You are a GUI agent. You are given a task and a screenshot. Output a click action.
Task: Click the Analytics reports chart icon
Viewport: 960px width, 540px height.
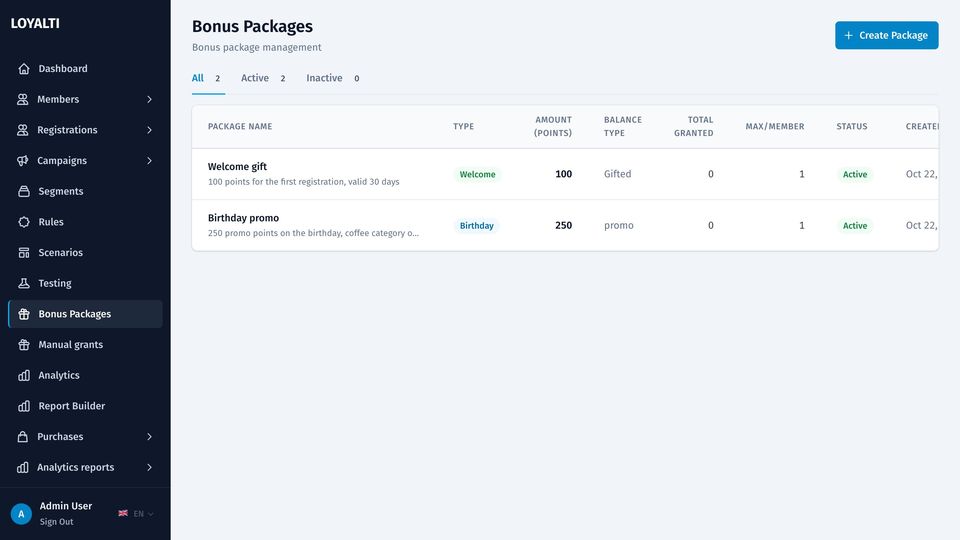(x=23, y=467)
